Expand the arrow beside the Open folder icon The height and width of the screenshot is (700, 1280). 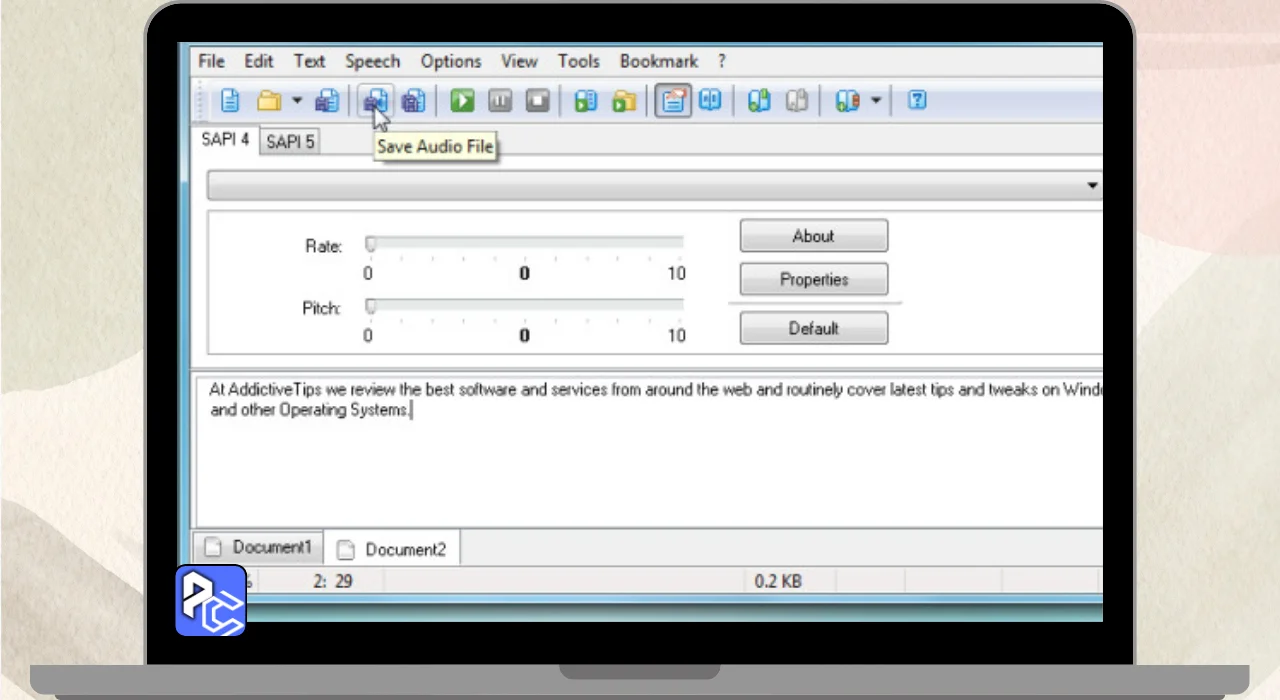[297, 101]
